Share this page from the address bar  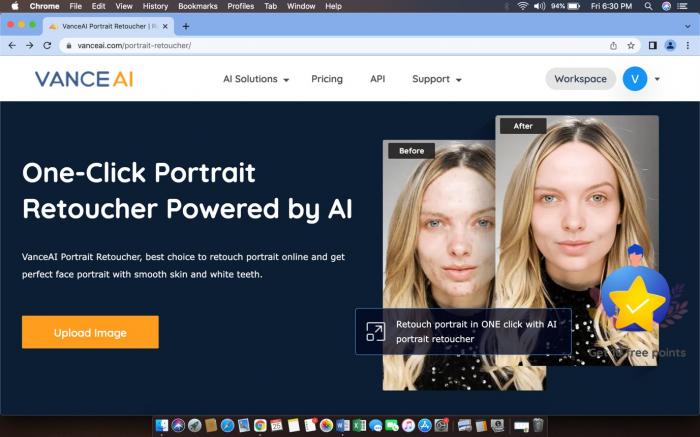coord(613,46)
